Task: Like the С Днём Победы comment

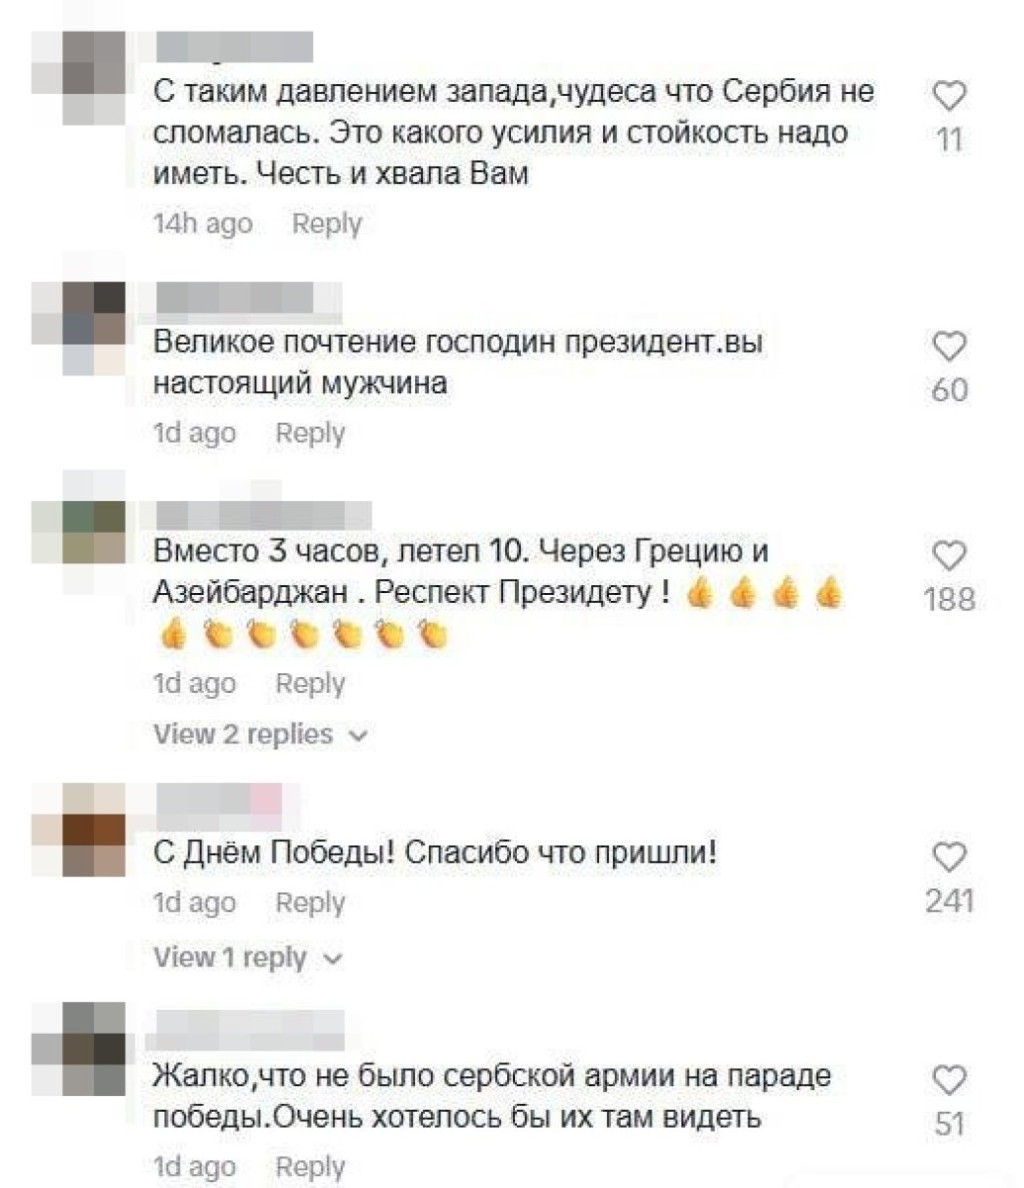Action: tap(948, 857)
